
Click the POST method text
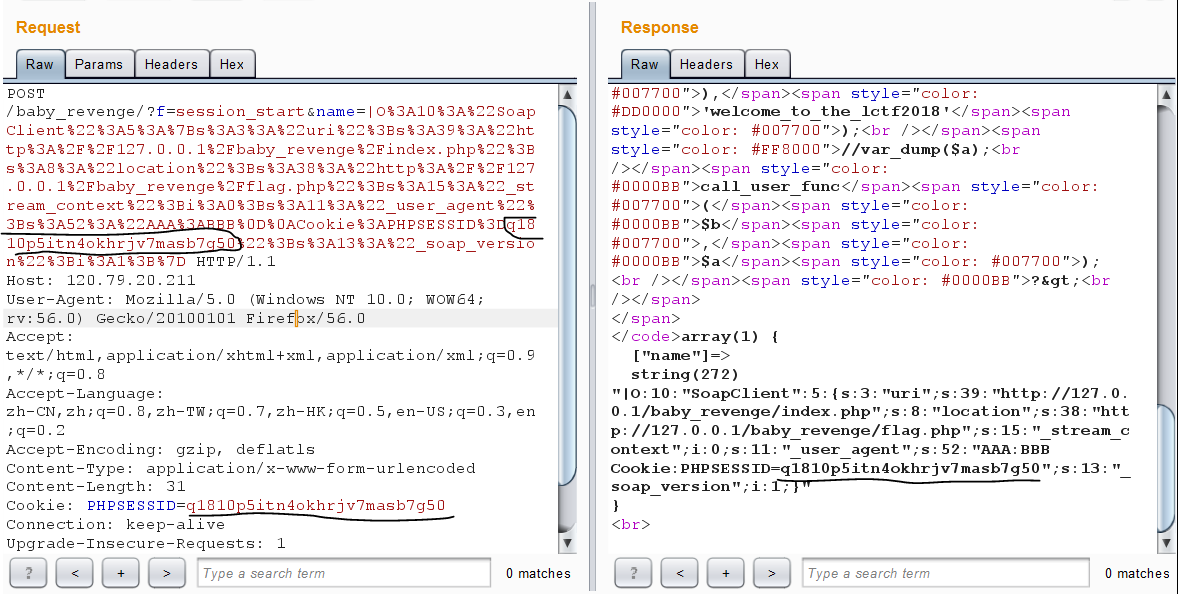pyautogui.click(x=26, y=93)
